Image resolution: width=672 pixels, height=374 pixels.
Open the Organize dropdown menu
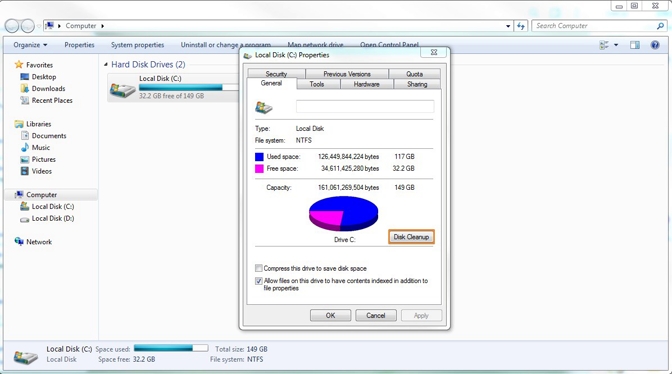pos(30,45)
